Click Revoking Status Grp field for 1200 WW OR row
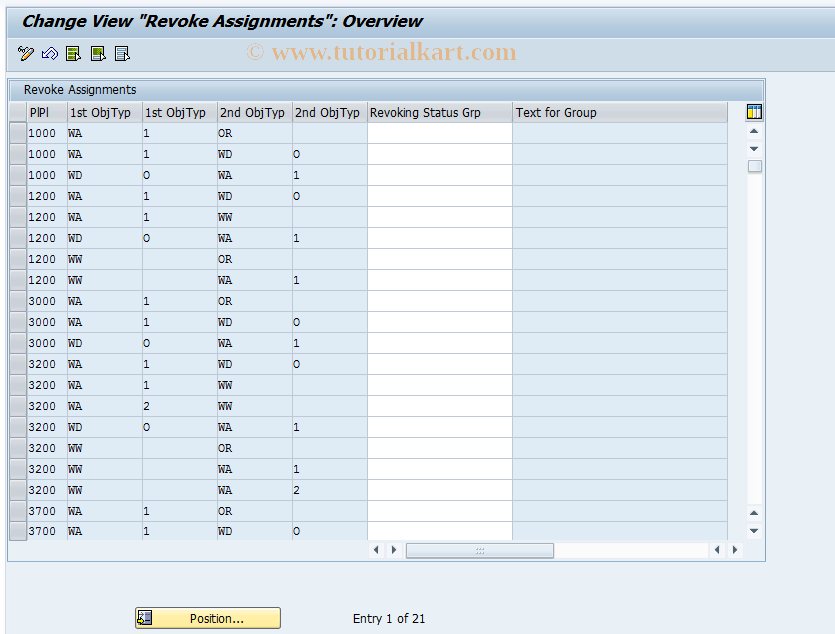 pyautogui.click(x=440, y=259)
